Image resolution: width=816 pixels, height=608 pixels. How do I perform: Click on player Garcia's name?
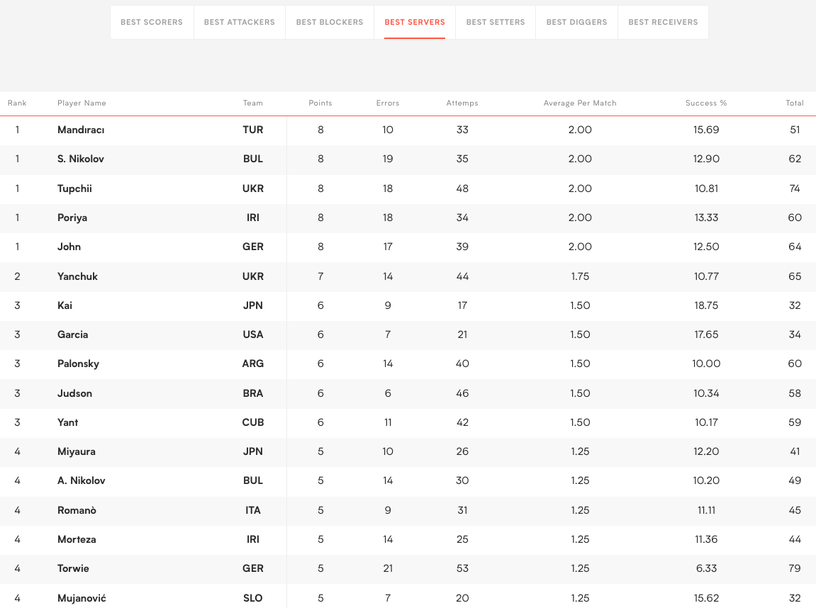click(73, 335)
